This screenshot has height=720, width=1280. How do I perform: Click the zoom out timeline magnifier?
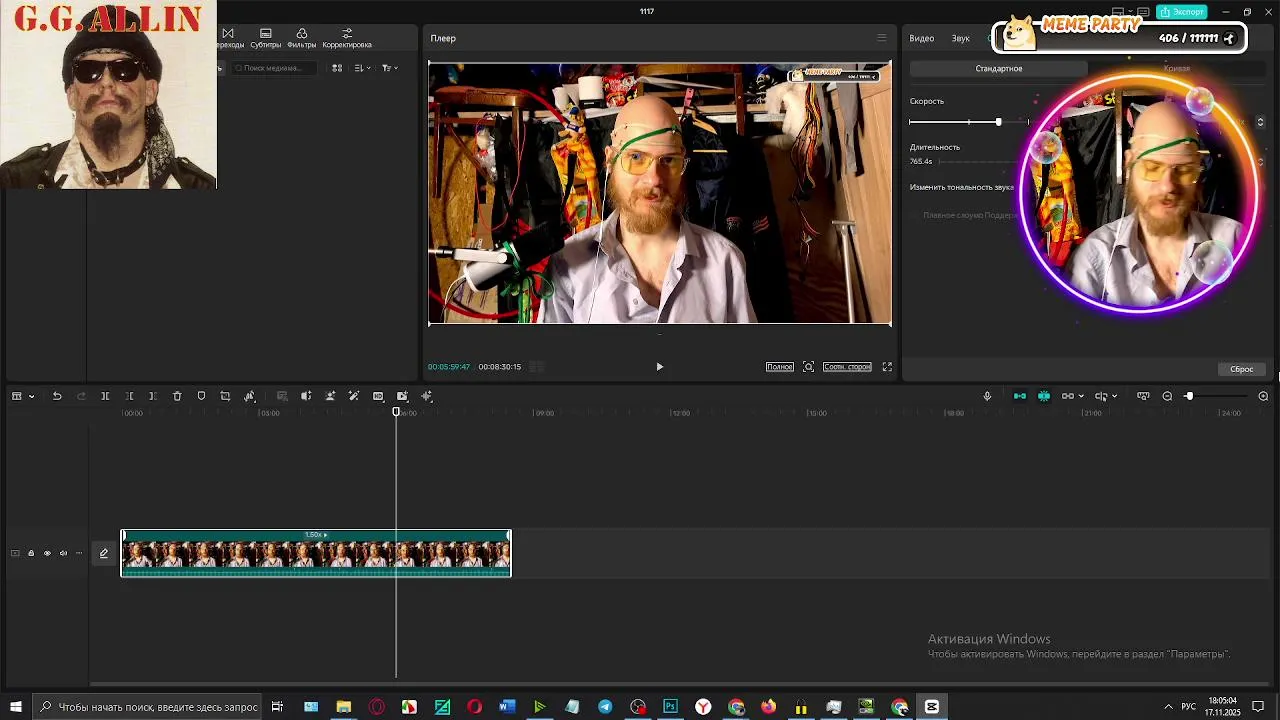point(1167,396)
